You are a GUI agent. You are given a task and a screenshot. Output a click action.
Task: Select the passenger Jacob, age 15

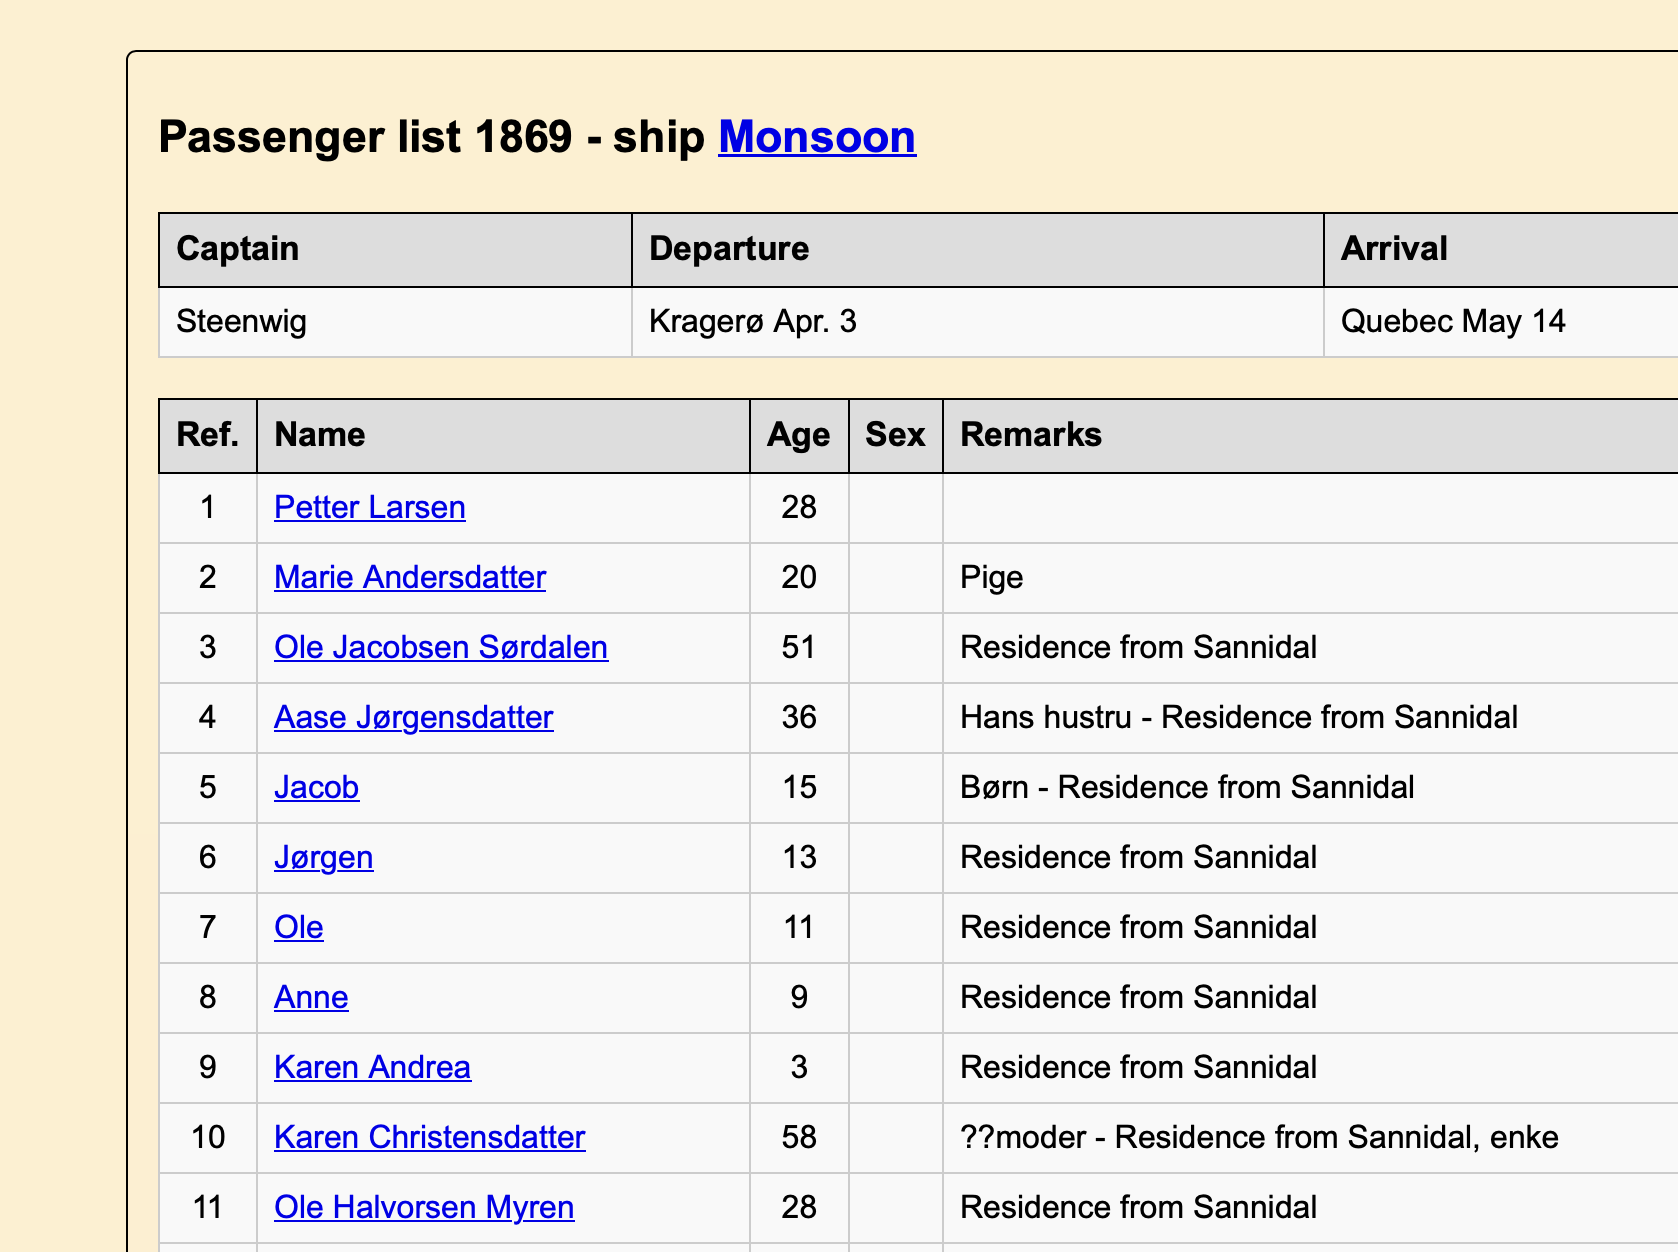[316, 787]
